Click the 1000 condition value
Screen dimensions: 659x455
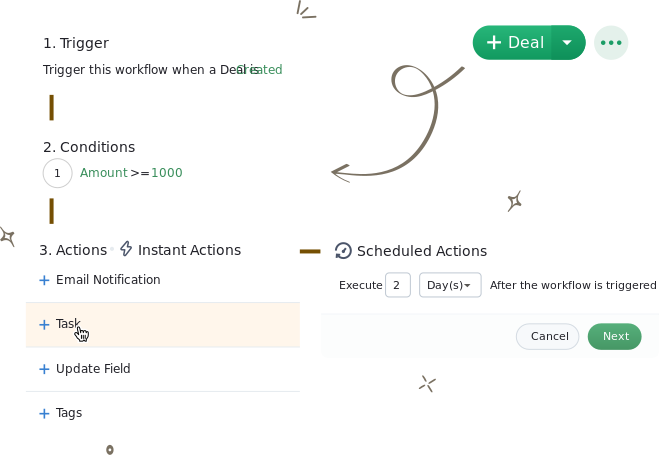[167, 173]
